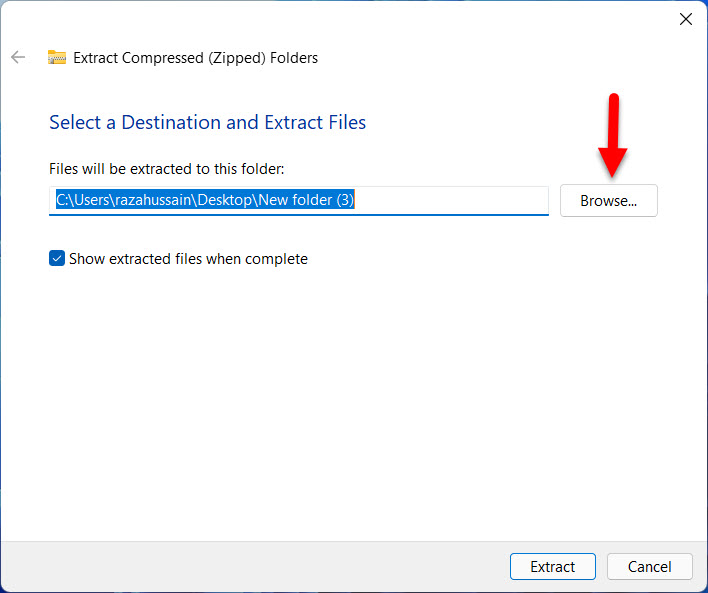Click the "Desktop" segment in the path

(x=224, y=200)
